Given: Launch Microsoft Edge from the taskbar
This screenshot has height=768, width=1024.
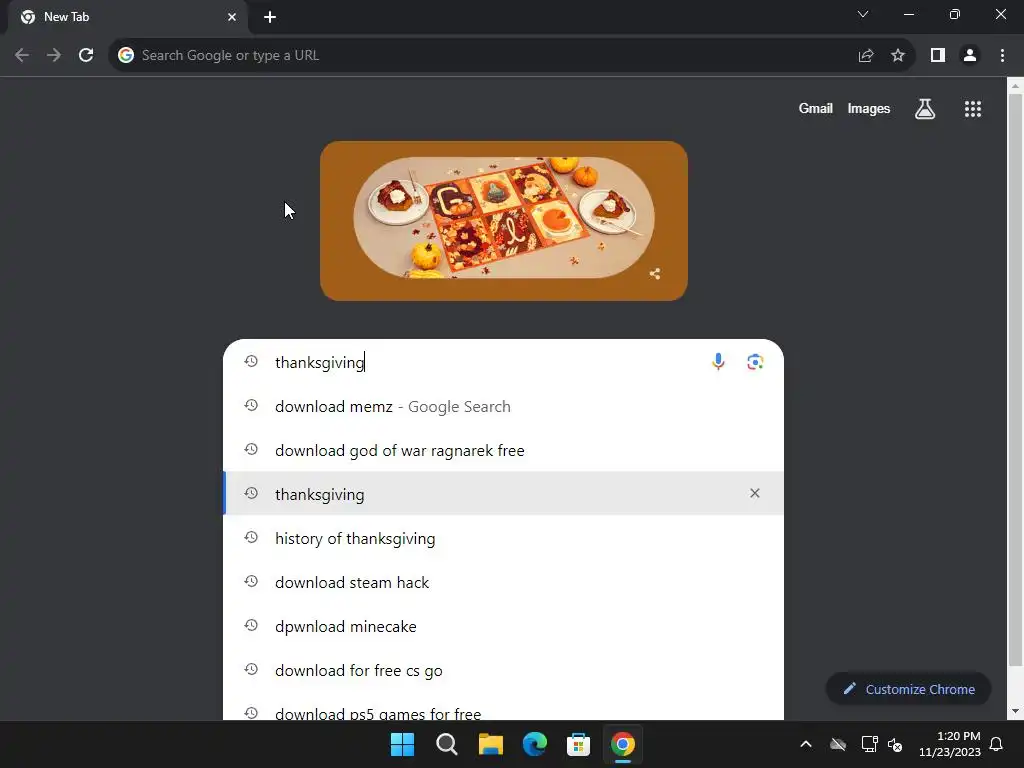Looking at the screenshot, I should [x=535, y=744].
